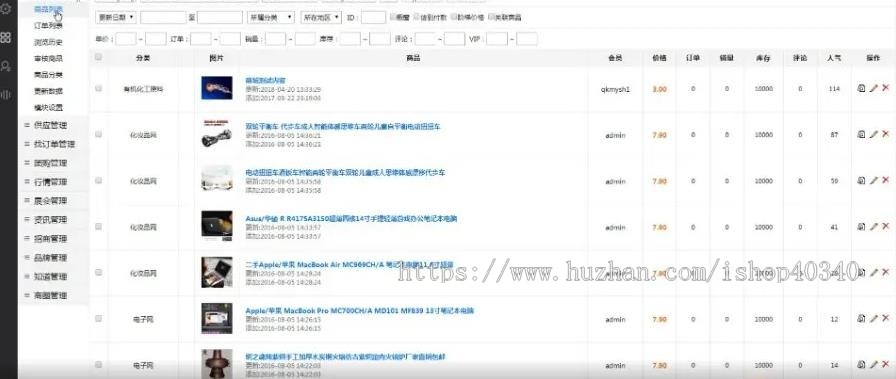Tick the checkbox for the balance scooter row dated 14:36:21
This screenshot has height=379, width=896.
[98, 134]
